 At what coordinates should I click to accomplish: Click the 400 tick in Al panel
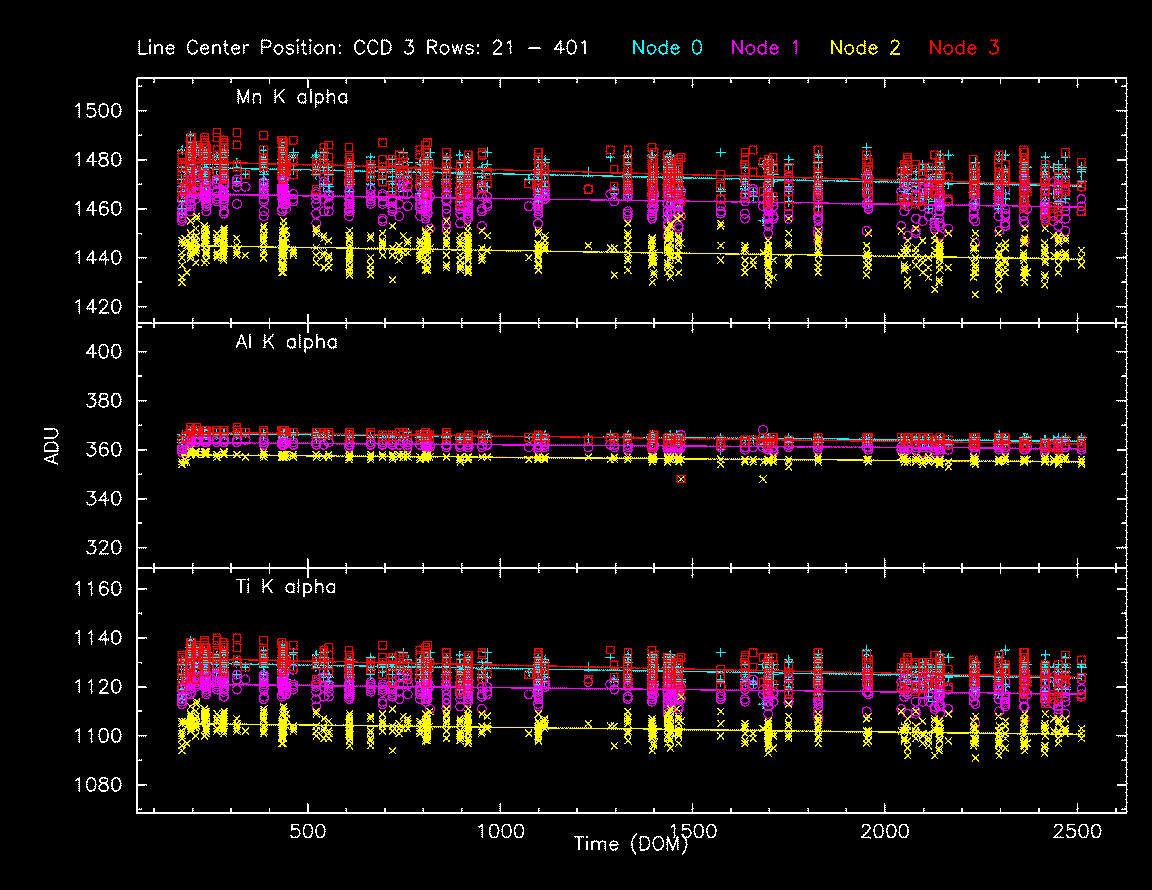coord(105,352)
